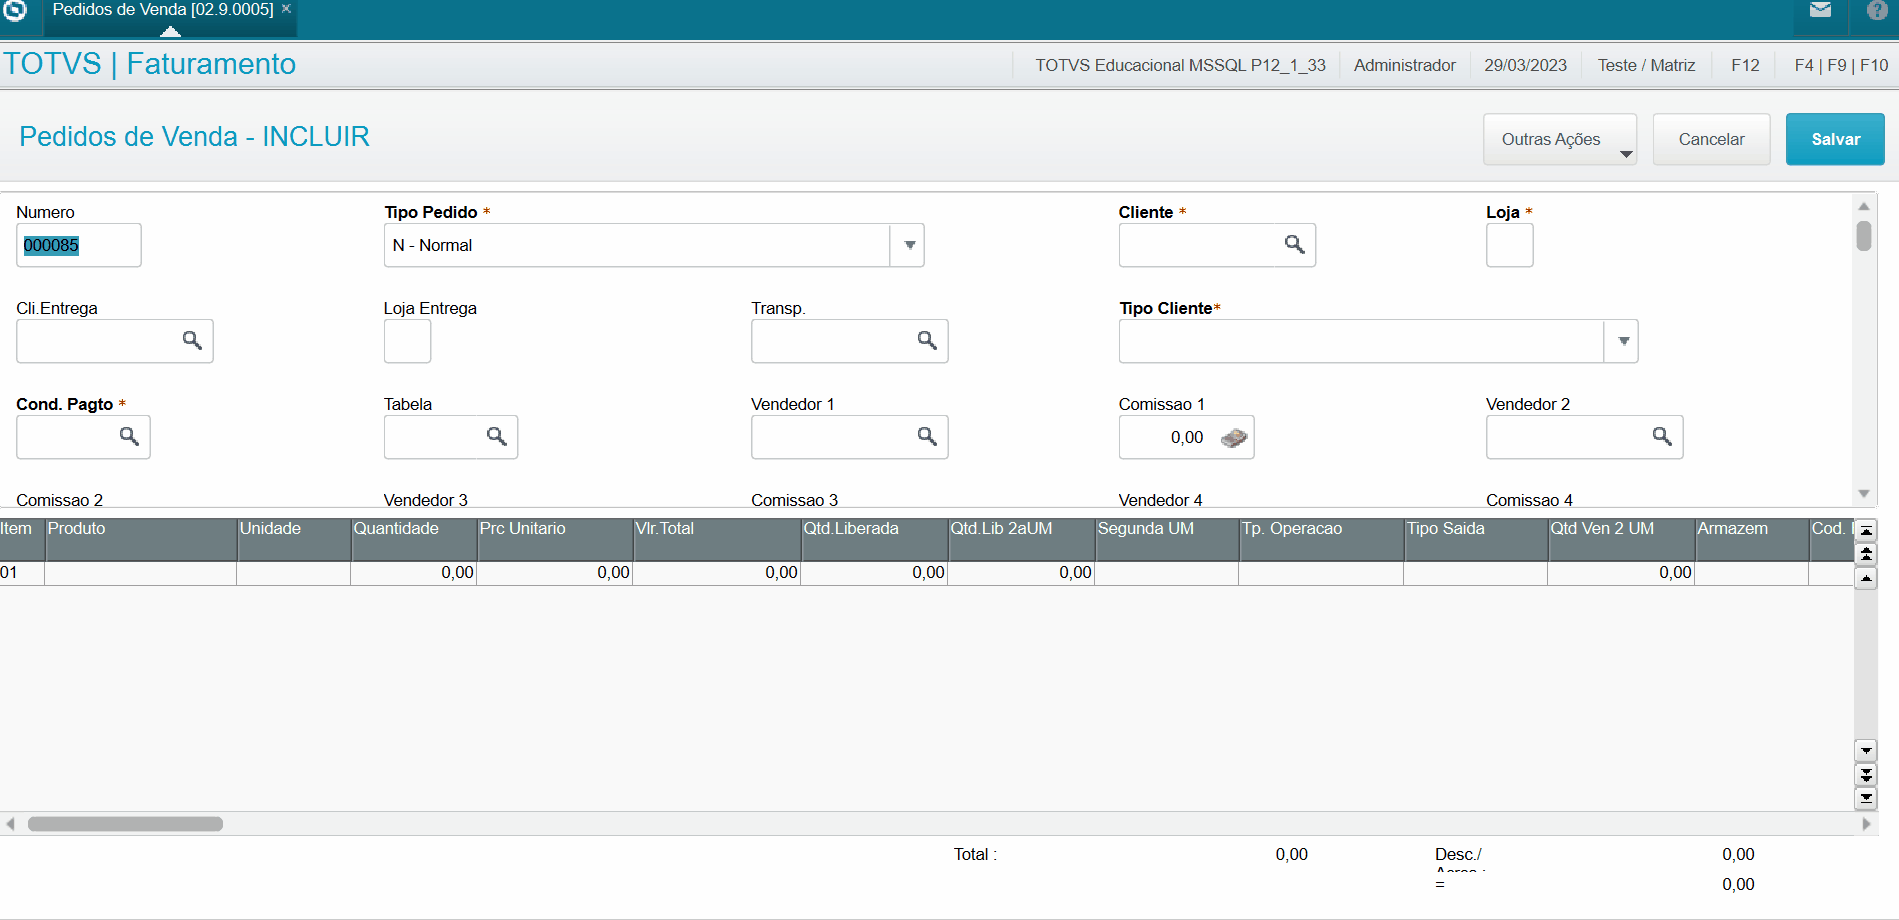Viewport: 1899px width, 920px height.
Task: Click the Armazem column header
Action: tap(1750, 539)
